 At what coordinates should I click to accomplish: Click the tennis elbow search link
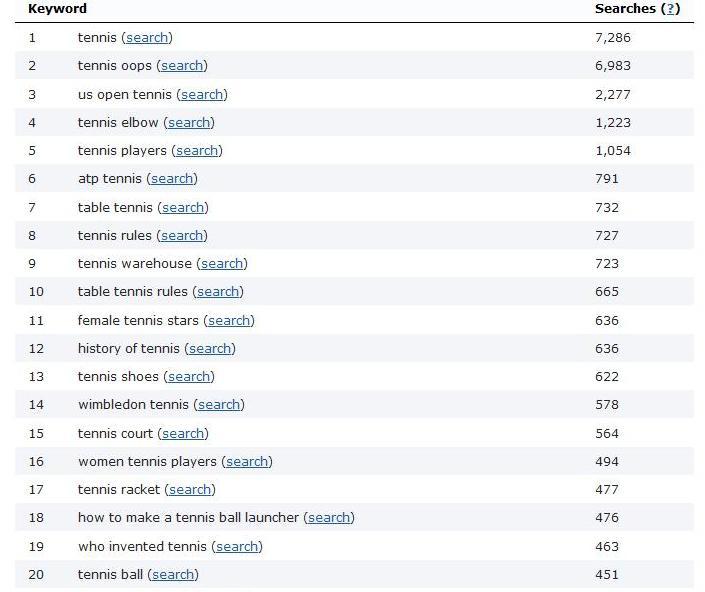tap(188, 123)
